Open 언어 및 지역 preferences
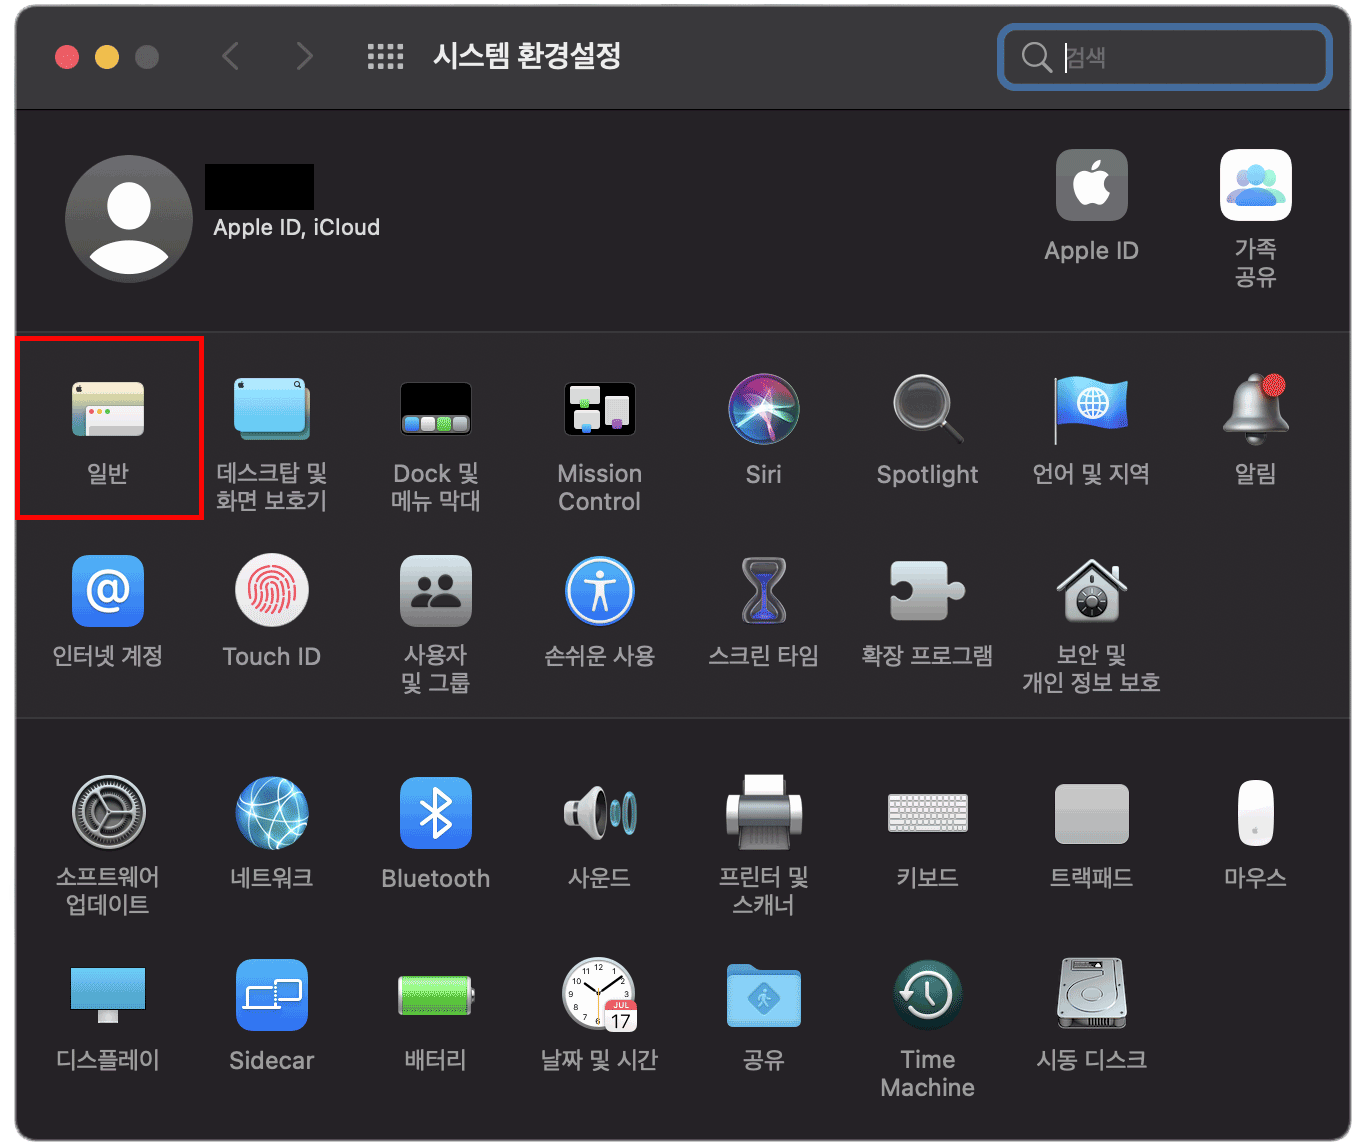The image size is (1361, 1142). (1091, 409)
